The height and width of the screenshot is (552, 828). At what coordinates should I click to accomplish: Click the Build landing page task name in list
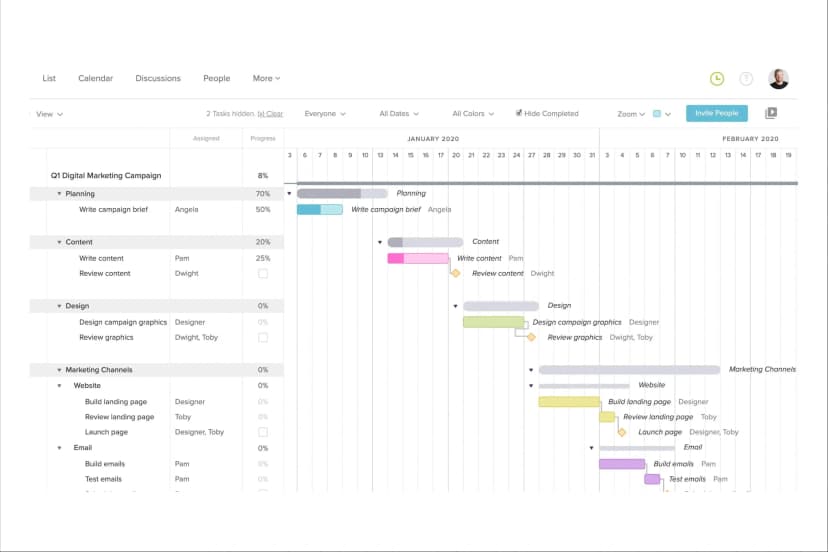[116, 402]
